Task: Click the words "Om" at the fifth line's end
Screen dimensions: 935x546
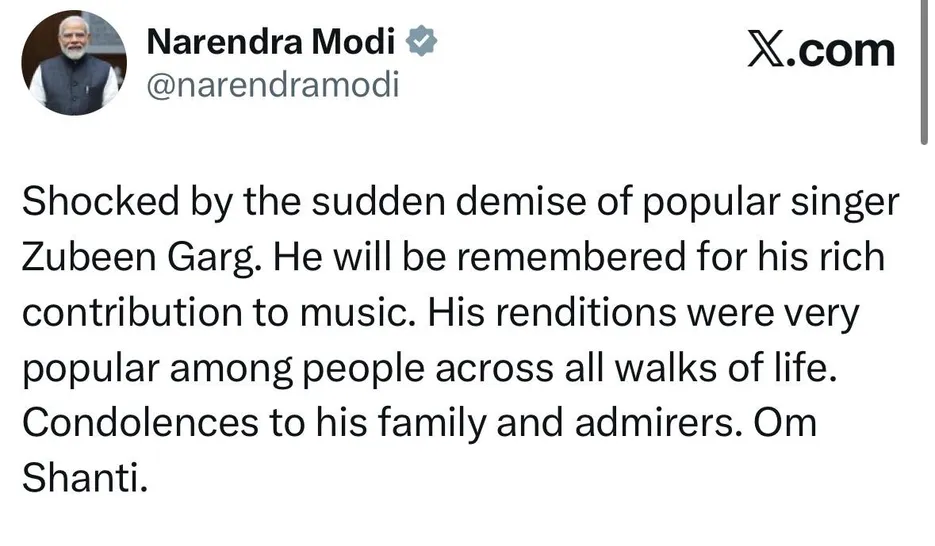Action: [784, 422]
